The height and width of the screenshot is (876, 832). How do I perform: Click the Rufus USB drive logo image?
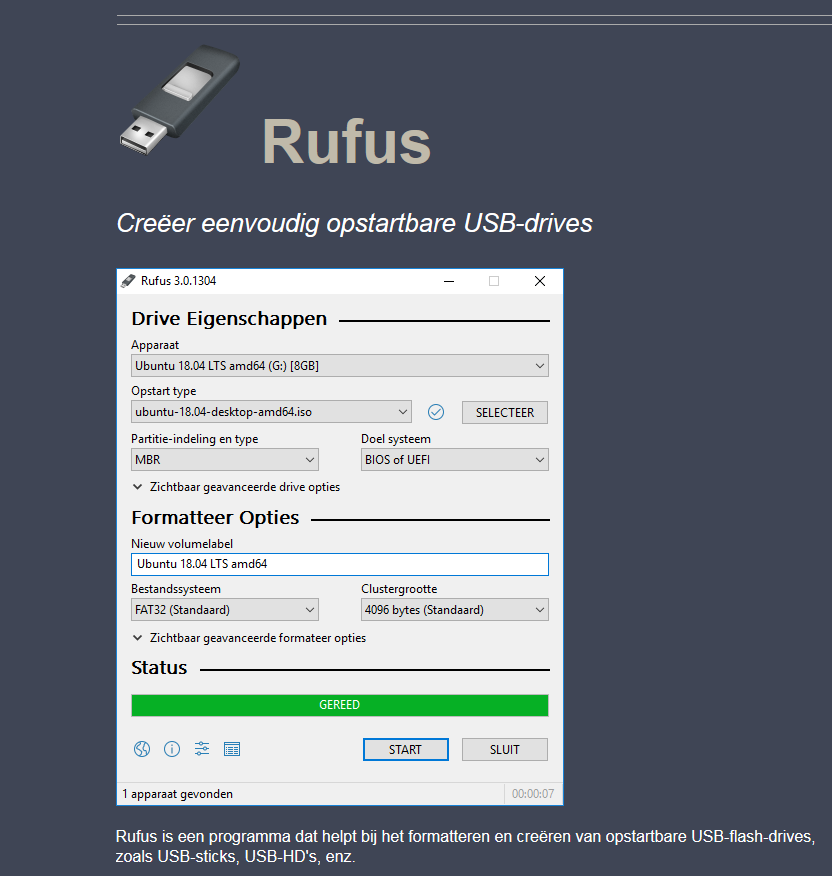click(180, 99)
